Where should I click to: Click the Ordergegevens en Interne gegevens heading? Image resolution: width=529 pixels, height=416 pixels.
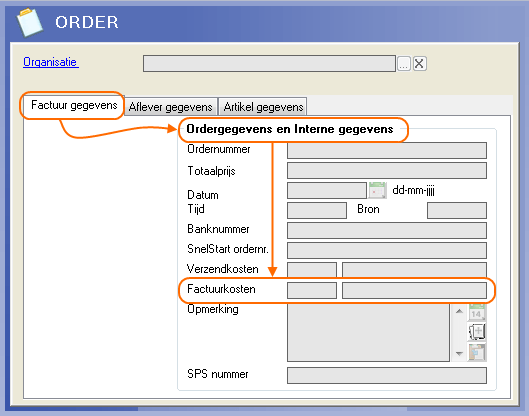(289, 129)
